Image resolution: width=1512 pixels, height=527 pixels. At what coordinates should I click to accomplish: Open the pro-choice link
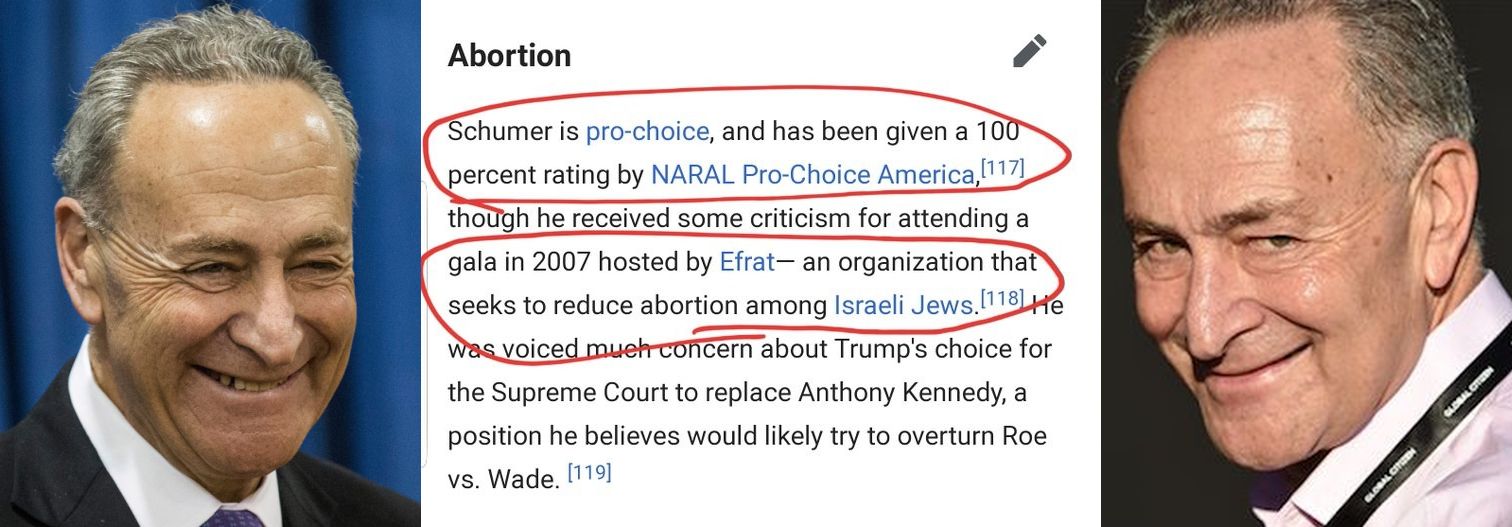click(x=647, y=131)
